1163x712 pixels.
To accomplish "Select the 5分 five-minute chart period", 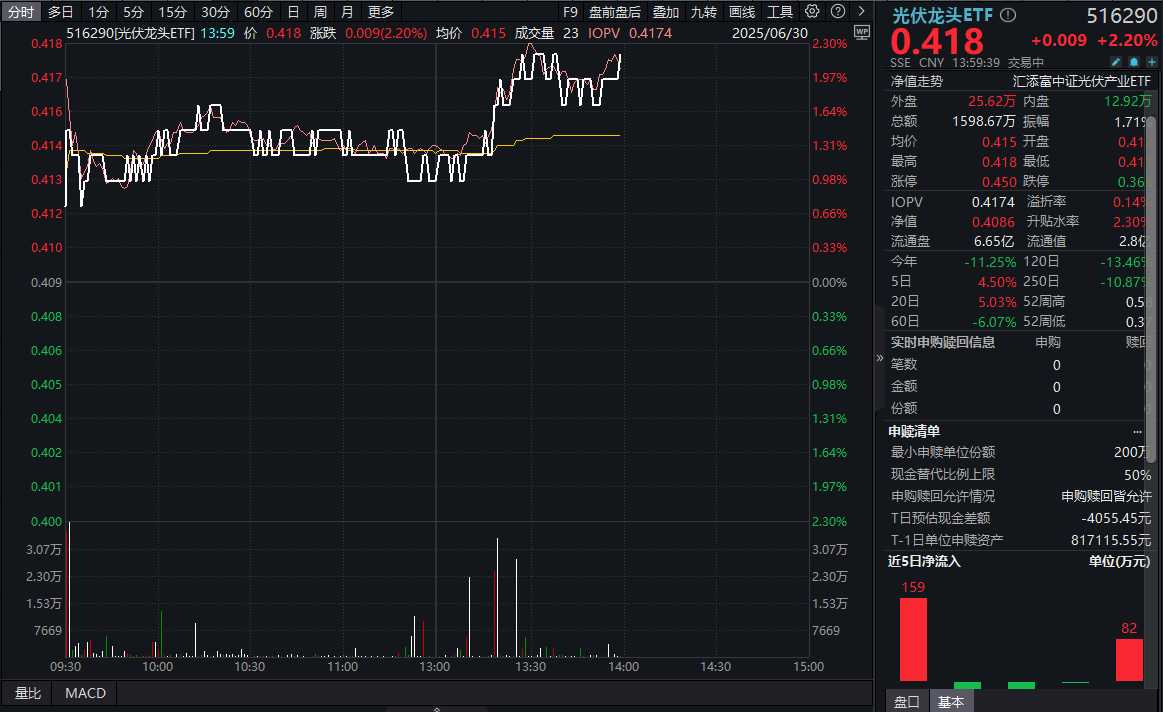I will pos(134,11).
